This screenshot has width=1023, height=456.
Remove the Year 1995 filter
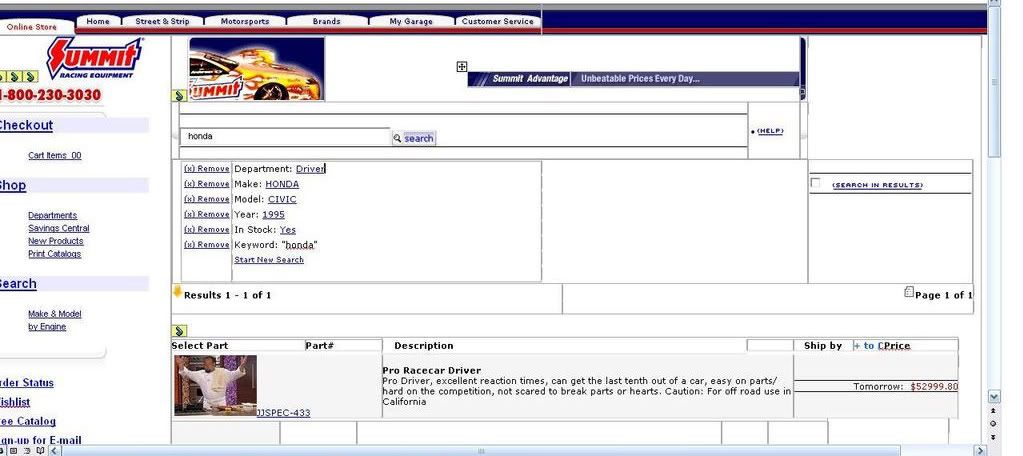tap(206, 214)
